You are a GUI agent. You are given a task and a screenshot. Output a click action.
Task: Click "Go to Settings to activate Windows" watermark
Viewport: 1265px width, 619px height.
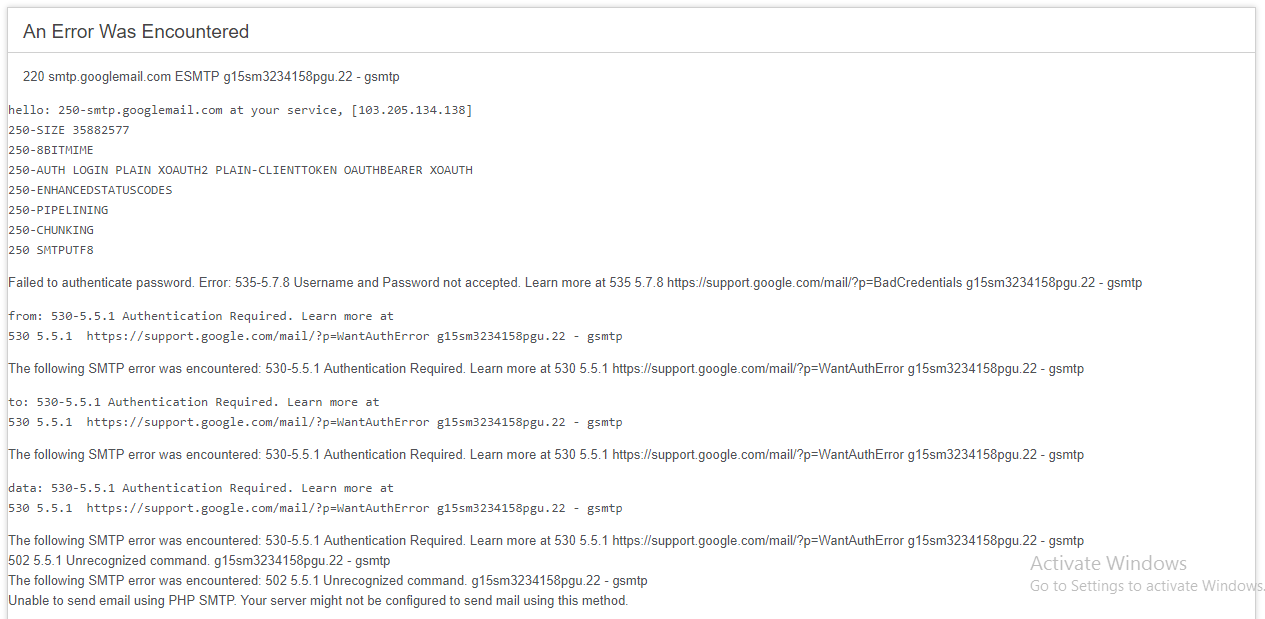click(x=1147, y=586)
